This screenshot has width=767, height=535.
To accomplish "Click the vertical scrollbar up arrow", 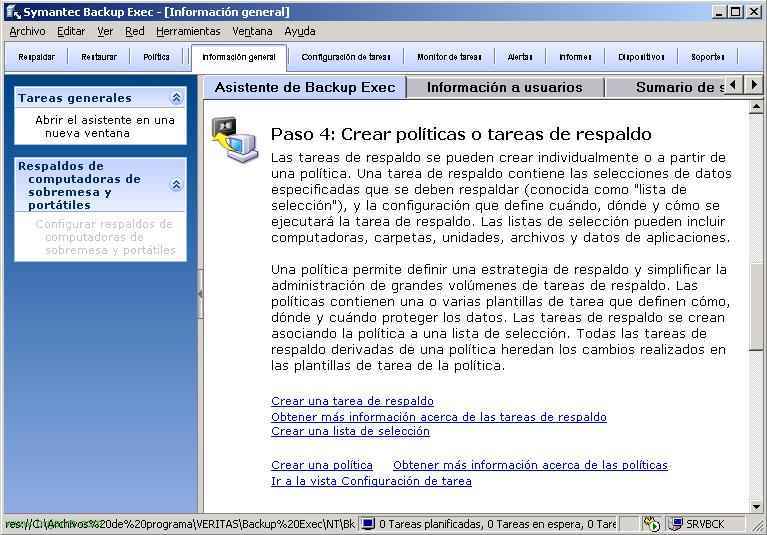I will coord(756,107).
